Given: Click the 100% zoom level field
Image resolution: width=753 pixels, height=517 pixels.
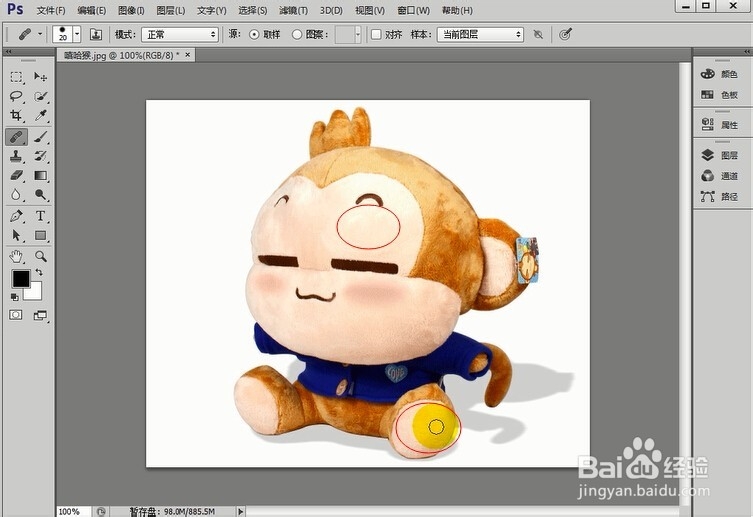Looking at the screenshot, I should (x=73, y=512).
